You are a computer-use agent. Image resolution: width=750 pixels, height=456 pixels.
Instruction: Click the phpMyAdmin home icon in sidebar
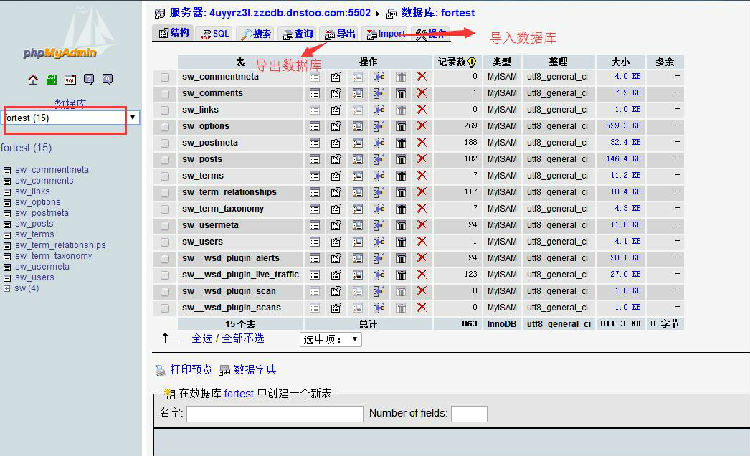pyautogui.click(x=34, y=79)
